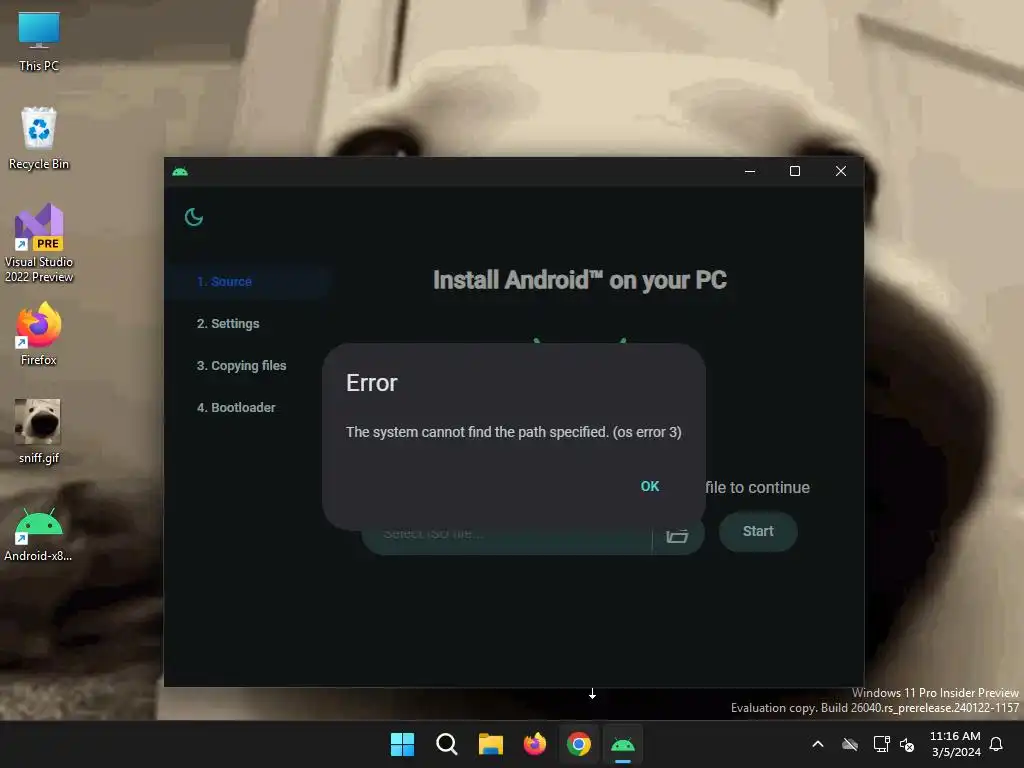Switch to 4. Bootloader step
Image resolution: width=1024 pixels, height=768 pixels.
236,408
